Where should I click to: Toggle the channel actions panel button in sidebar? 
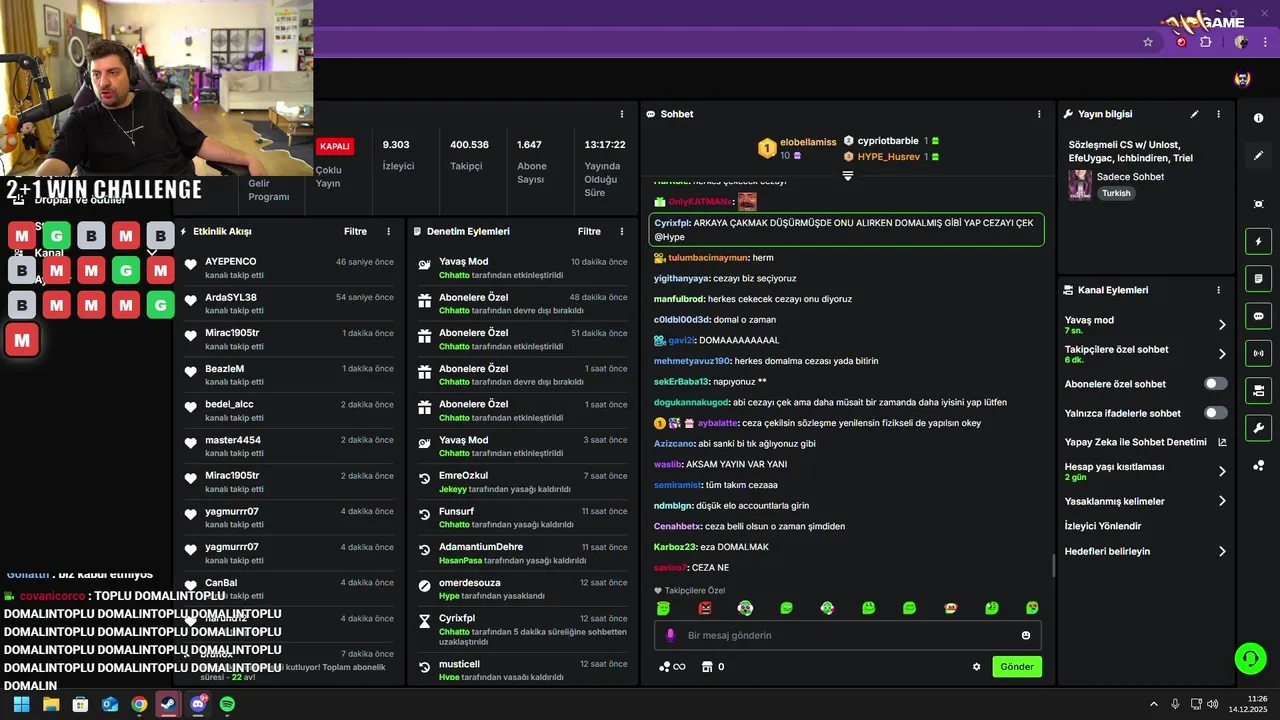tap(1258, 390)
